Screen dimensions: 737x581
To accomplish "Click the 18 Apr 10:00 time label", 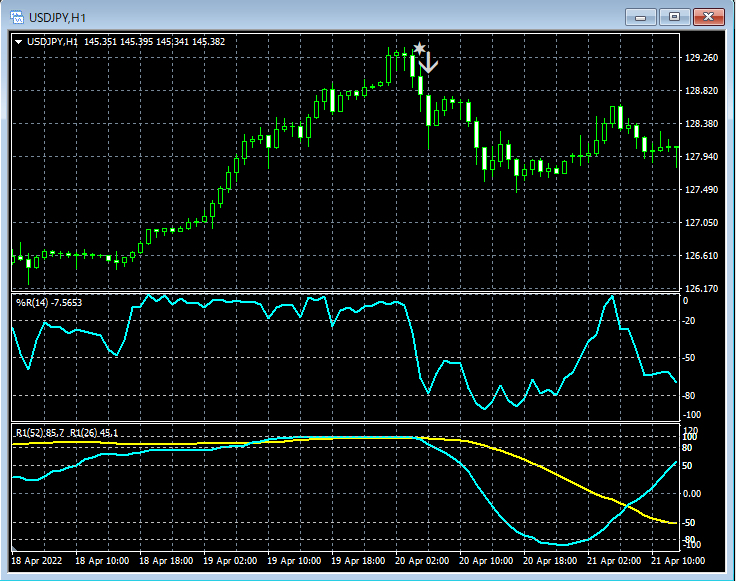I will pos(102,561).
